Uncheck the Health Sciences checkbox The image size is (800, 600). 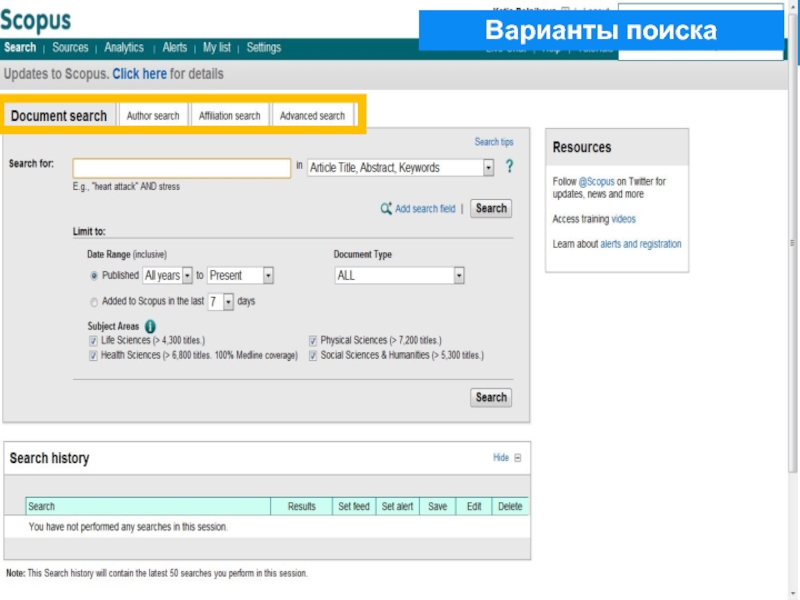93,355
